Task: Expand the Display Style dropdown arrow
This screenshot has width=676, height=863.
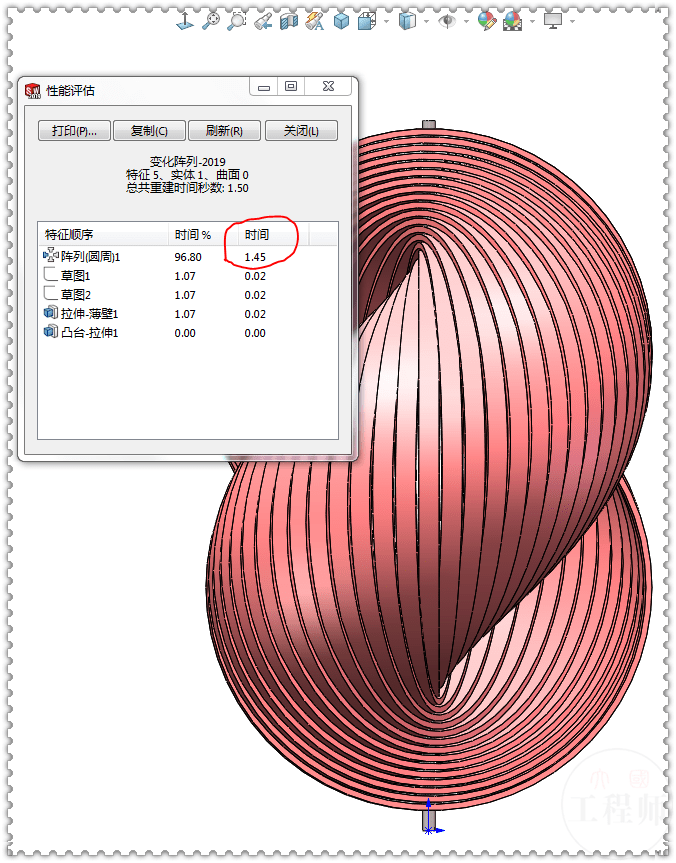Action: [x=427, y=22]
